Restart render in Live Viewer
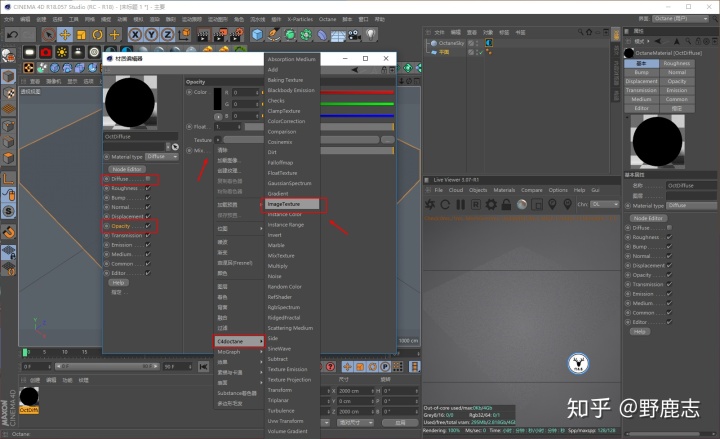Screen dimensions: 720x439 pyautogui.click(x=445, y=204)
